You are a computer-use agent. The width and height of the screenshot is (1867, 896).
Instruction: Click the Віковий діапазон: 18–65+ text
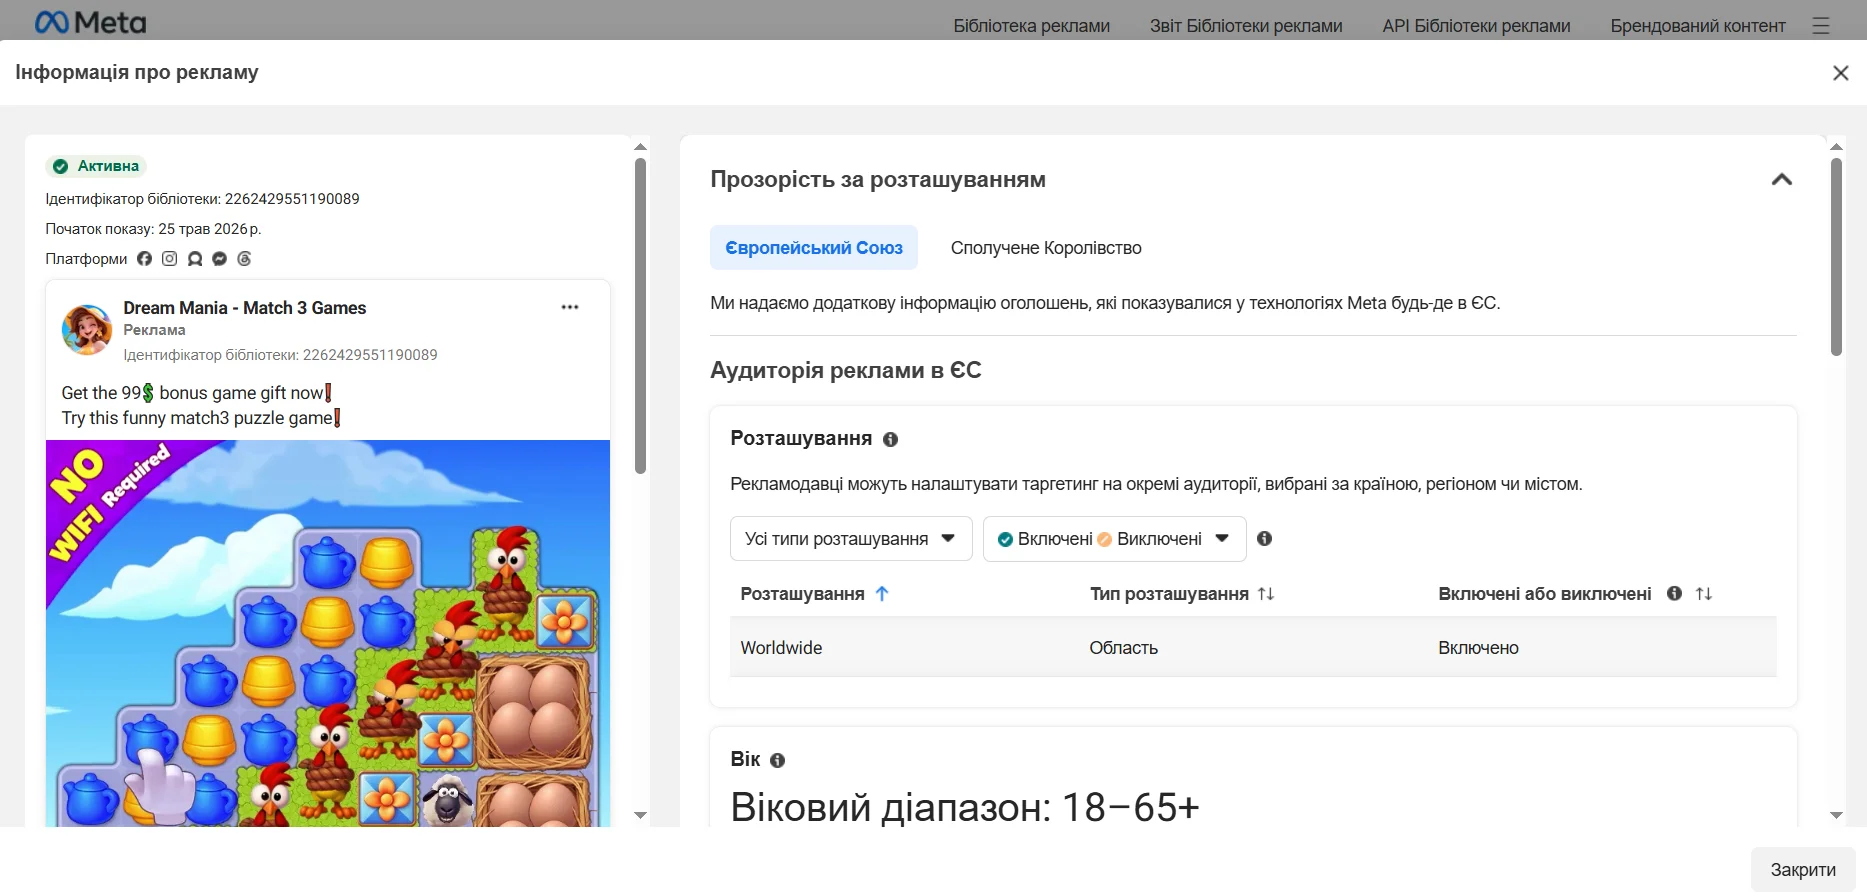point(965,807)
